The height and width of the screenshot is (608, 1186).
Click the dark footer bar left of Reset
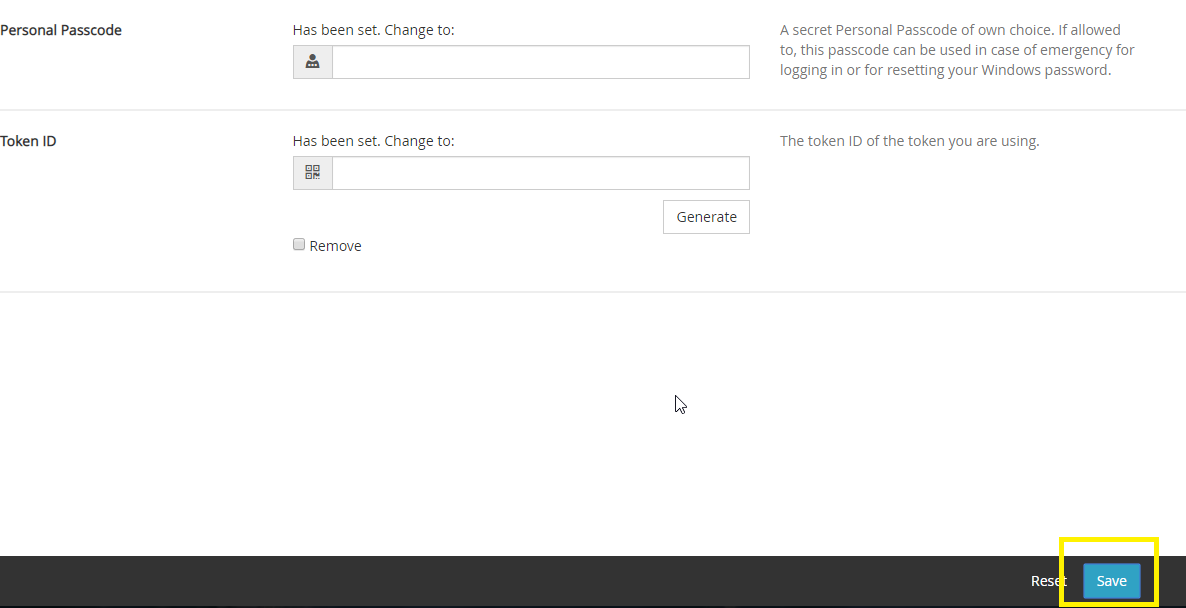(x=514, y=581)
